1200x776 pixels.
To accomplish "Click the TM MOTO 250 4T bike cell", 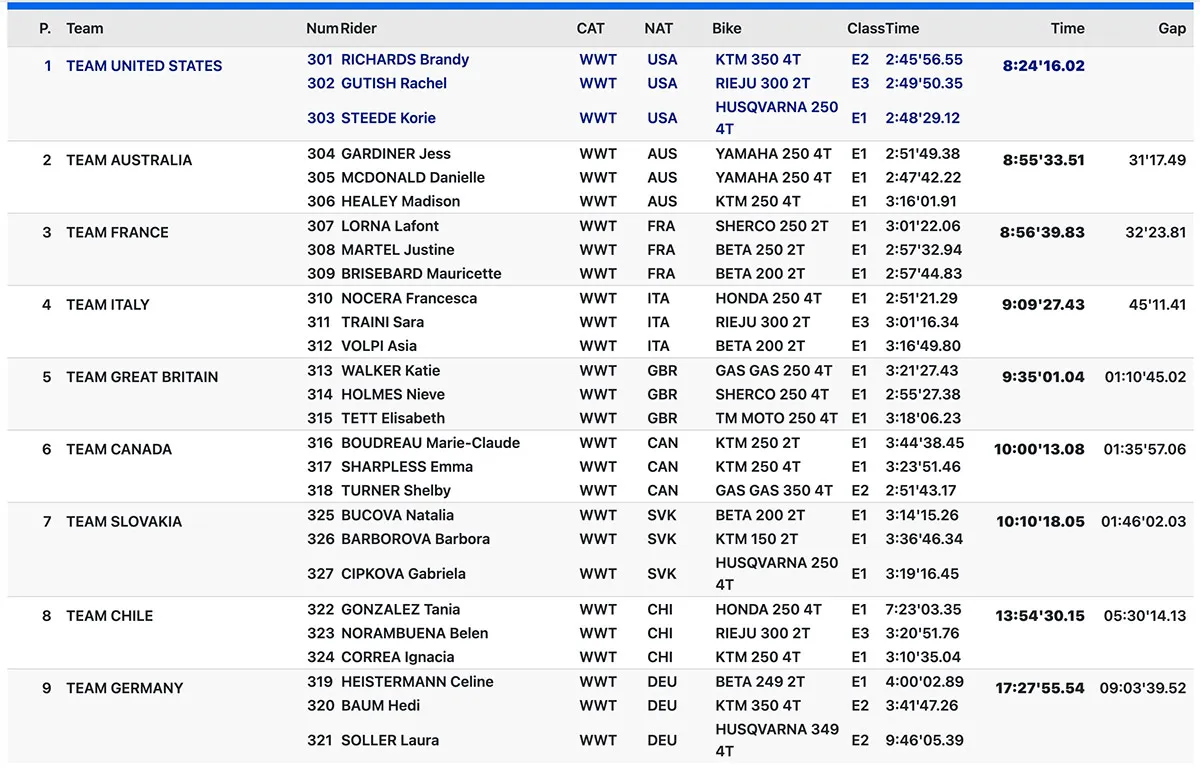I will click(777, 419).
